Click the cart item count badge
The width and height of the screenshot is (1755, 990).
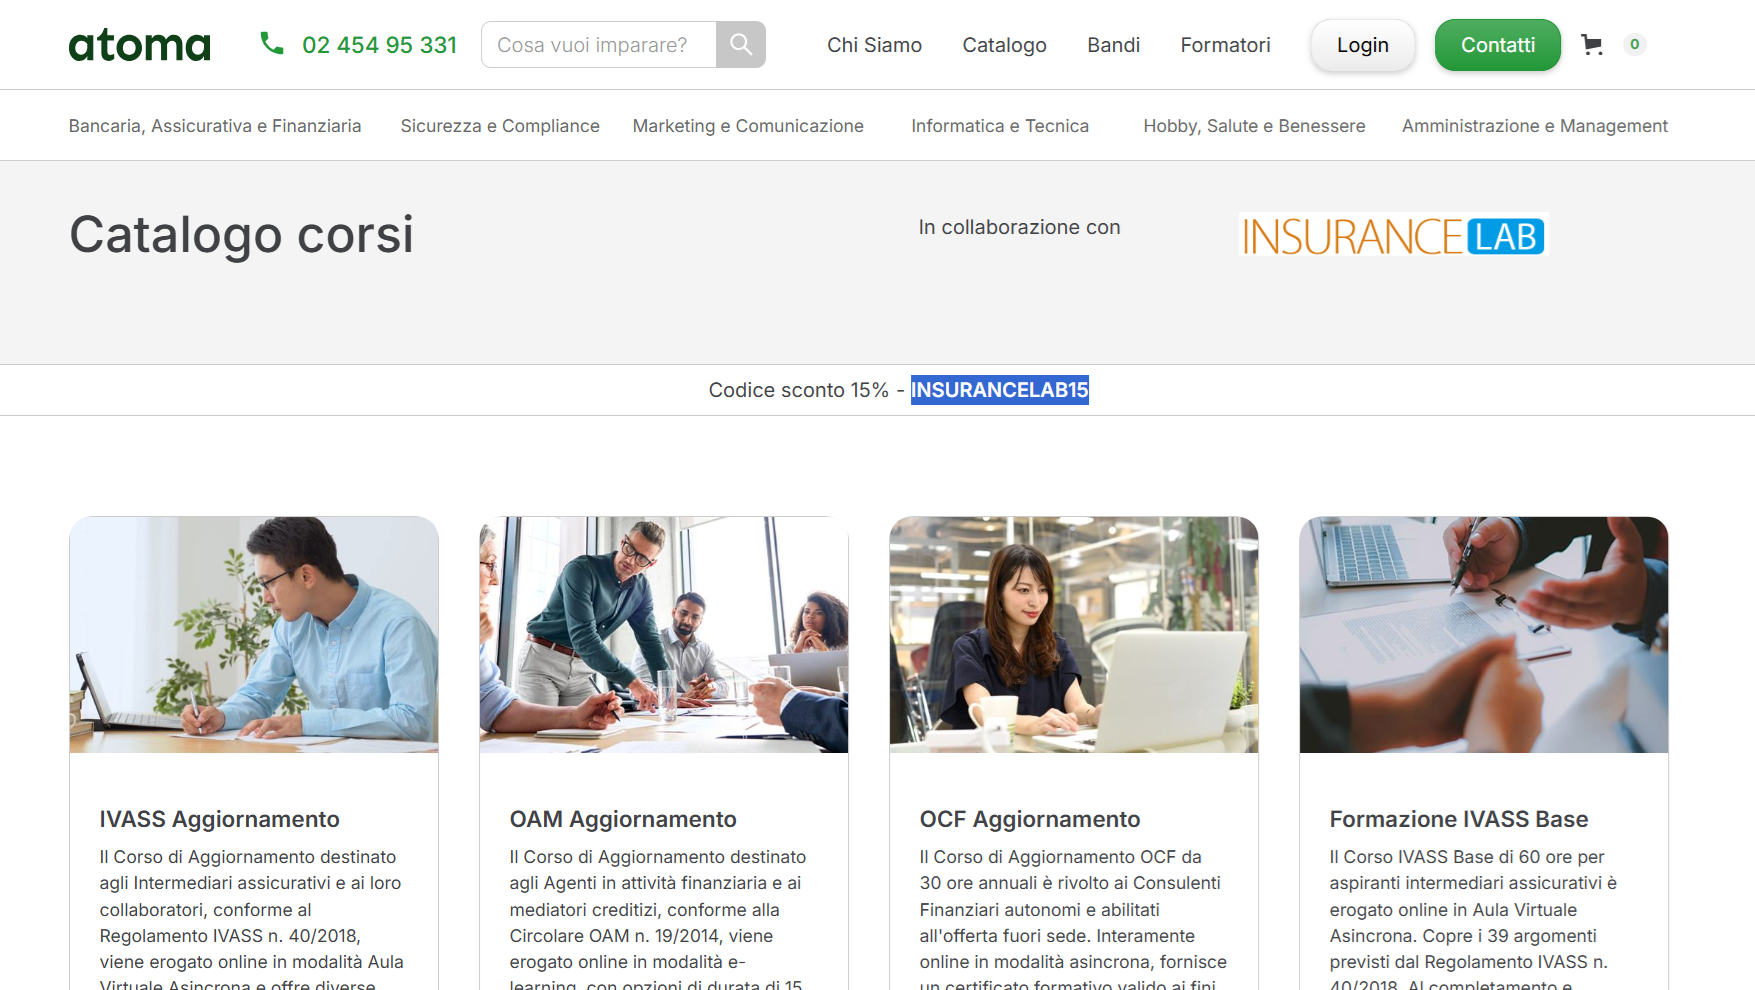(1635, 44)
